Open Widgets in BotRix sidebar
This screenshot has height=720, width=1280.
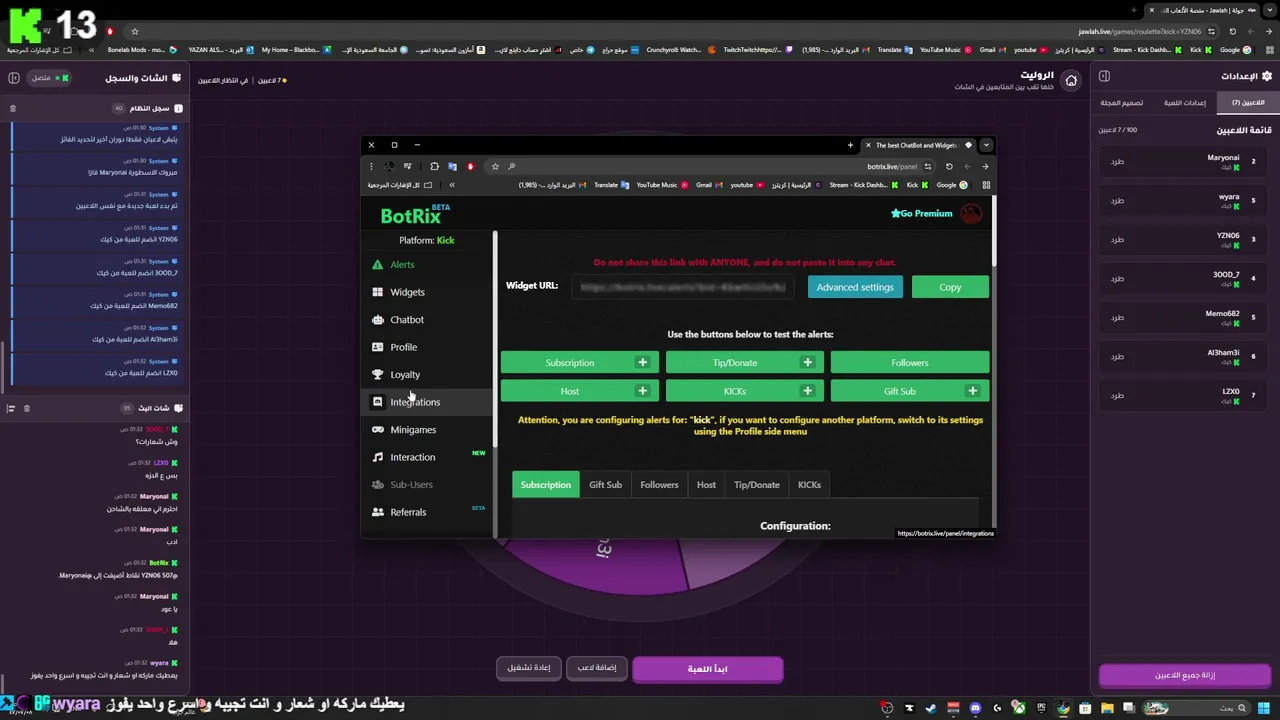tap(407, 292)
